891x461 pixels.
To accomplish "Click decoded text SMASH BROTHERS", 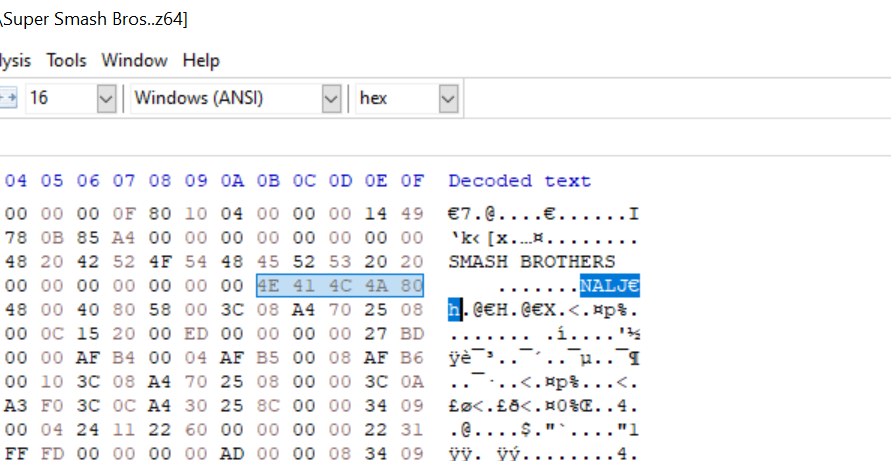I will (x=532, y=261).
